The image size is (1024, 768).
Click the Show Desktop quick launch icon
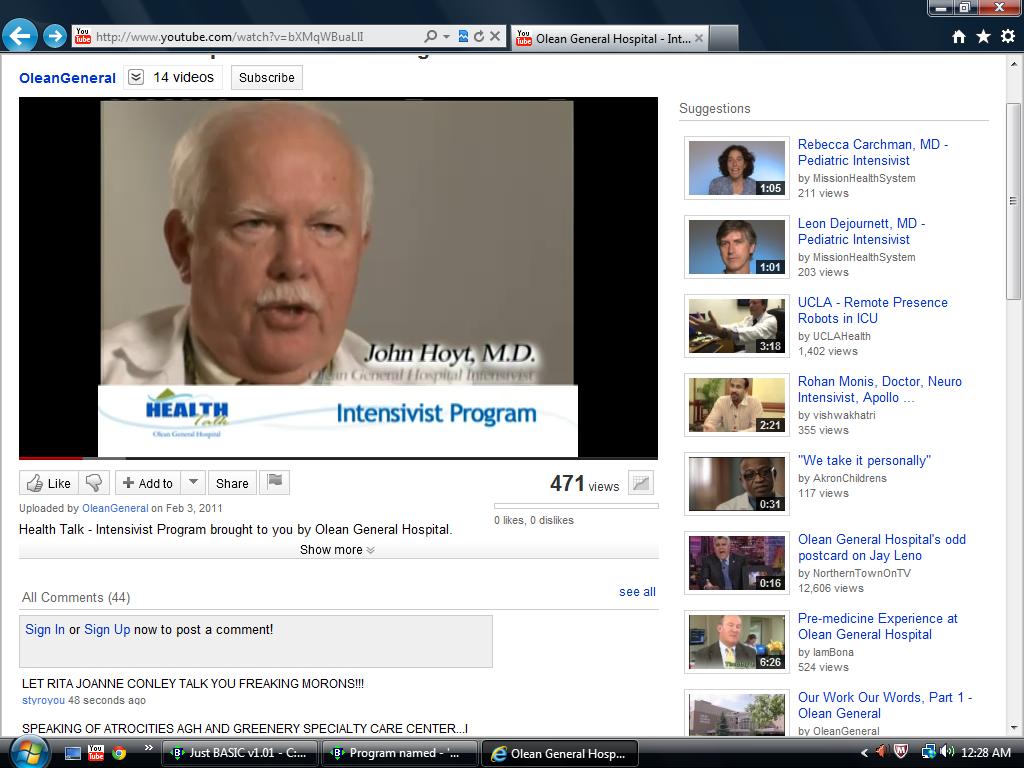click(72, 753)
